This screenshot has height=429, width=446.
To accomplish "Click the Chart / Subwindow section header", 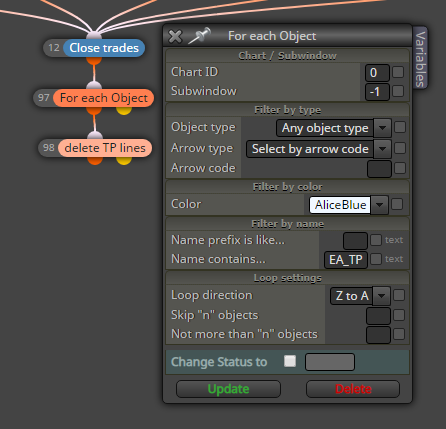I will click(287, 56).
